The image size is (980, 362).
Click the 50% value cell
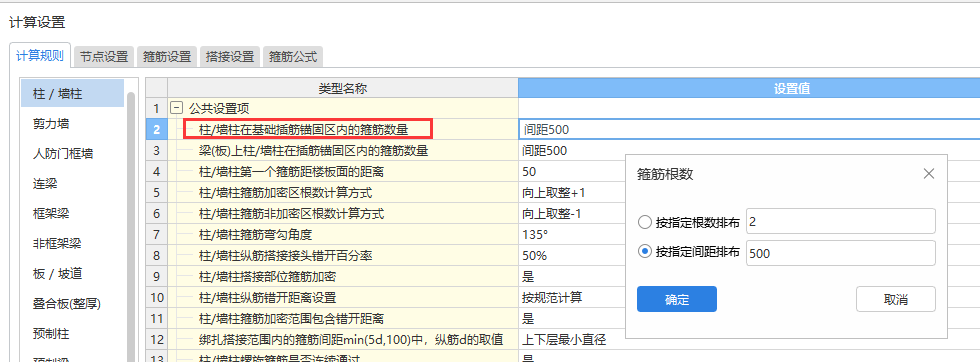(x=534, y=256)
